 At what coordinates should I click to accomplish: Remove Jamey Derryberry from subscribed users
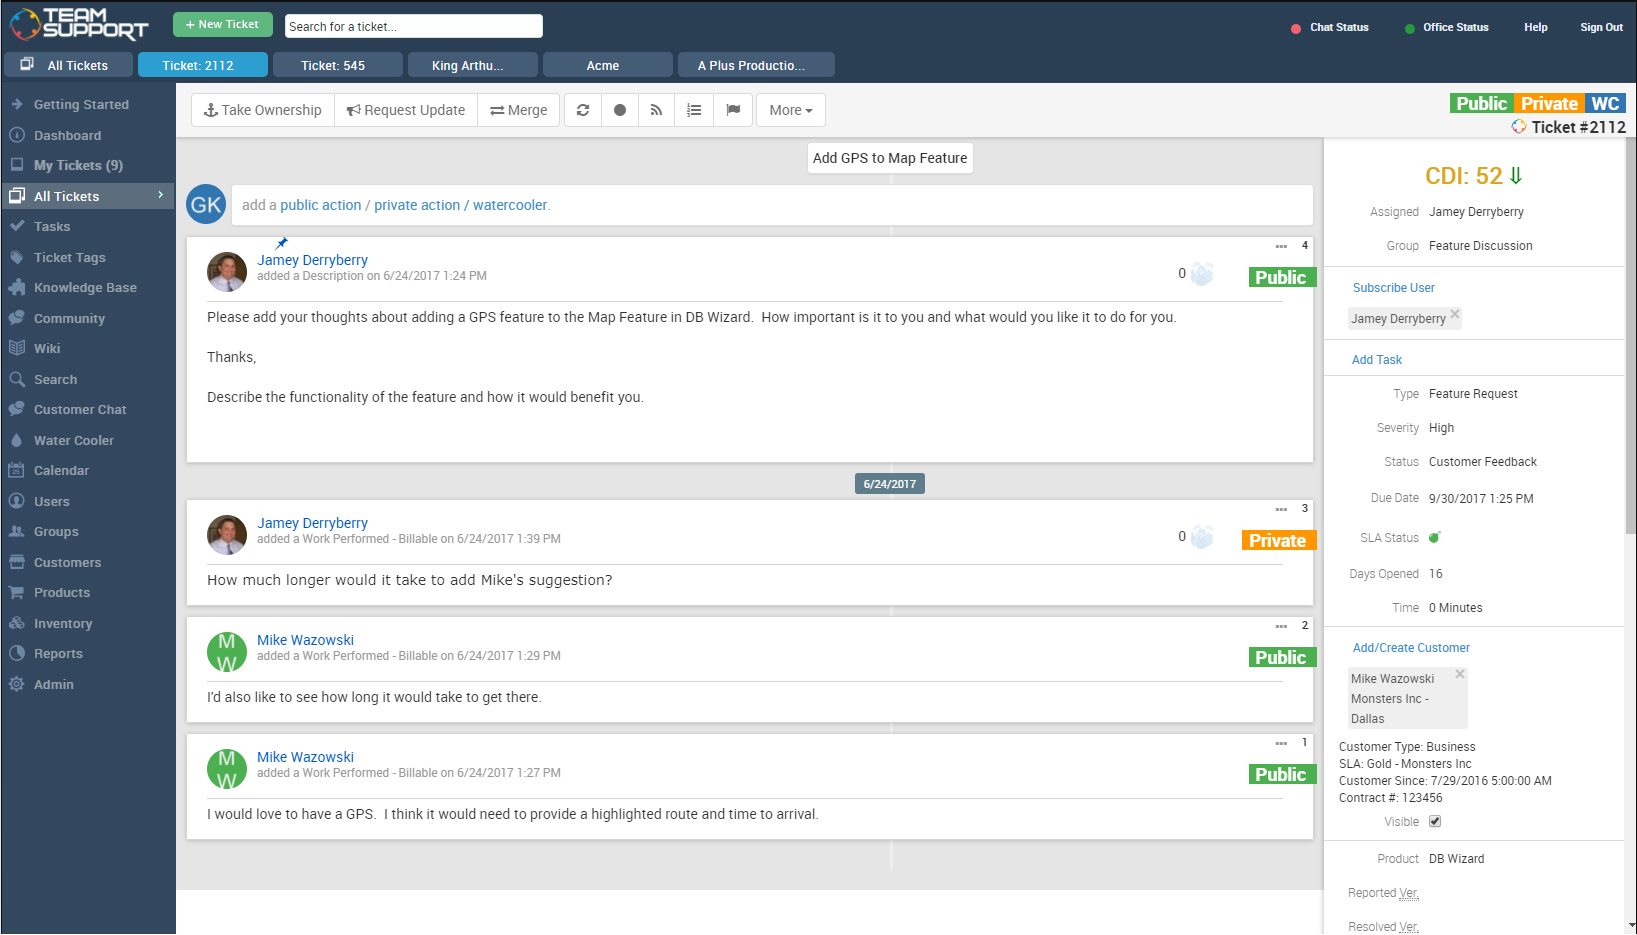1455,314
